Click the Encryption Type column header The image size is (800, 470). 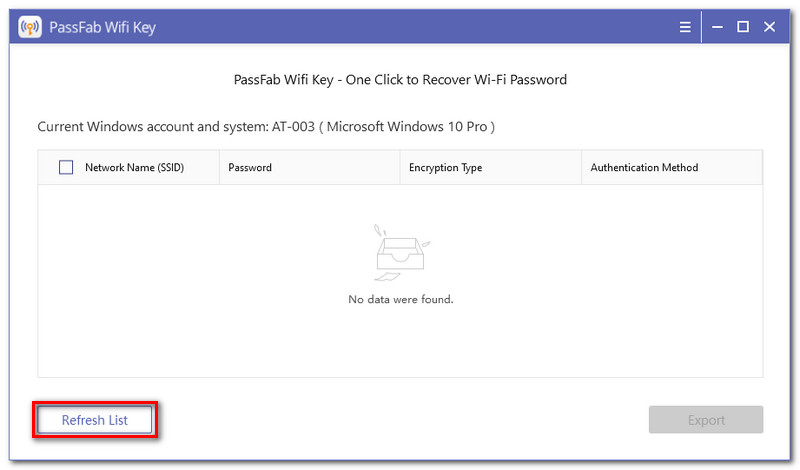445,167
